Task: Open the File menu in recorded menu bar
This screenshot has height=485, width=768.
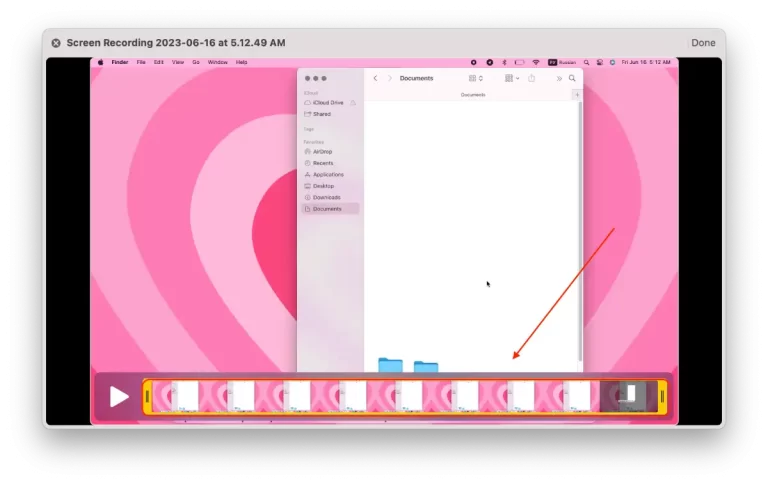Action: 141,62
